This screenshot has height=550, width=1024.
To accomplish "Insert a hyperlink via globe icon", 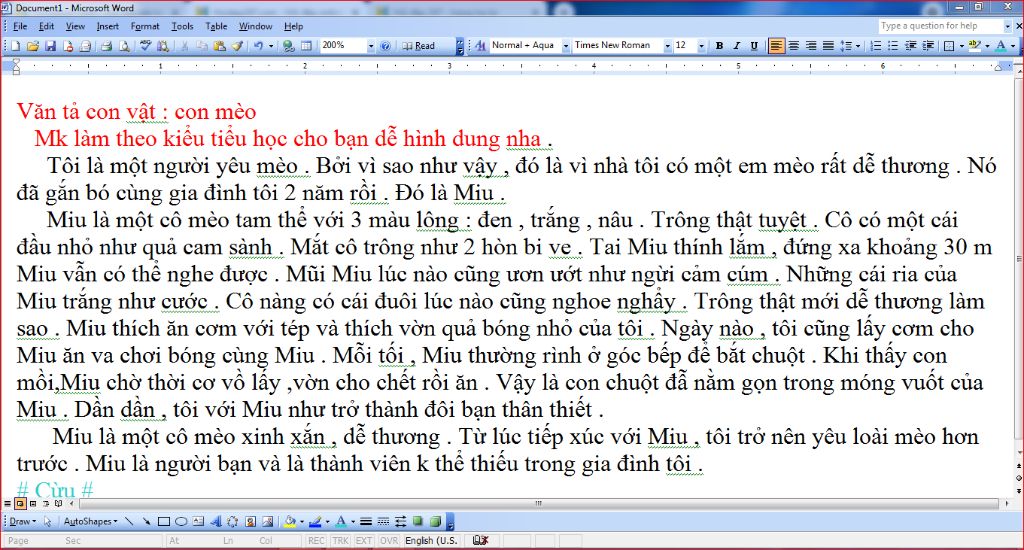I will click(x=288, y=46).
